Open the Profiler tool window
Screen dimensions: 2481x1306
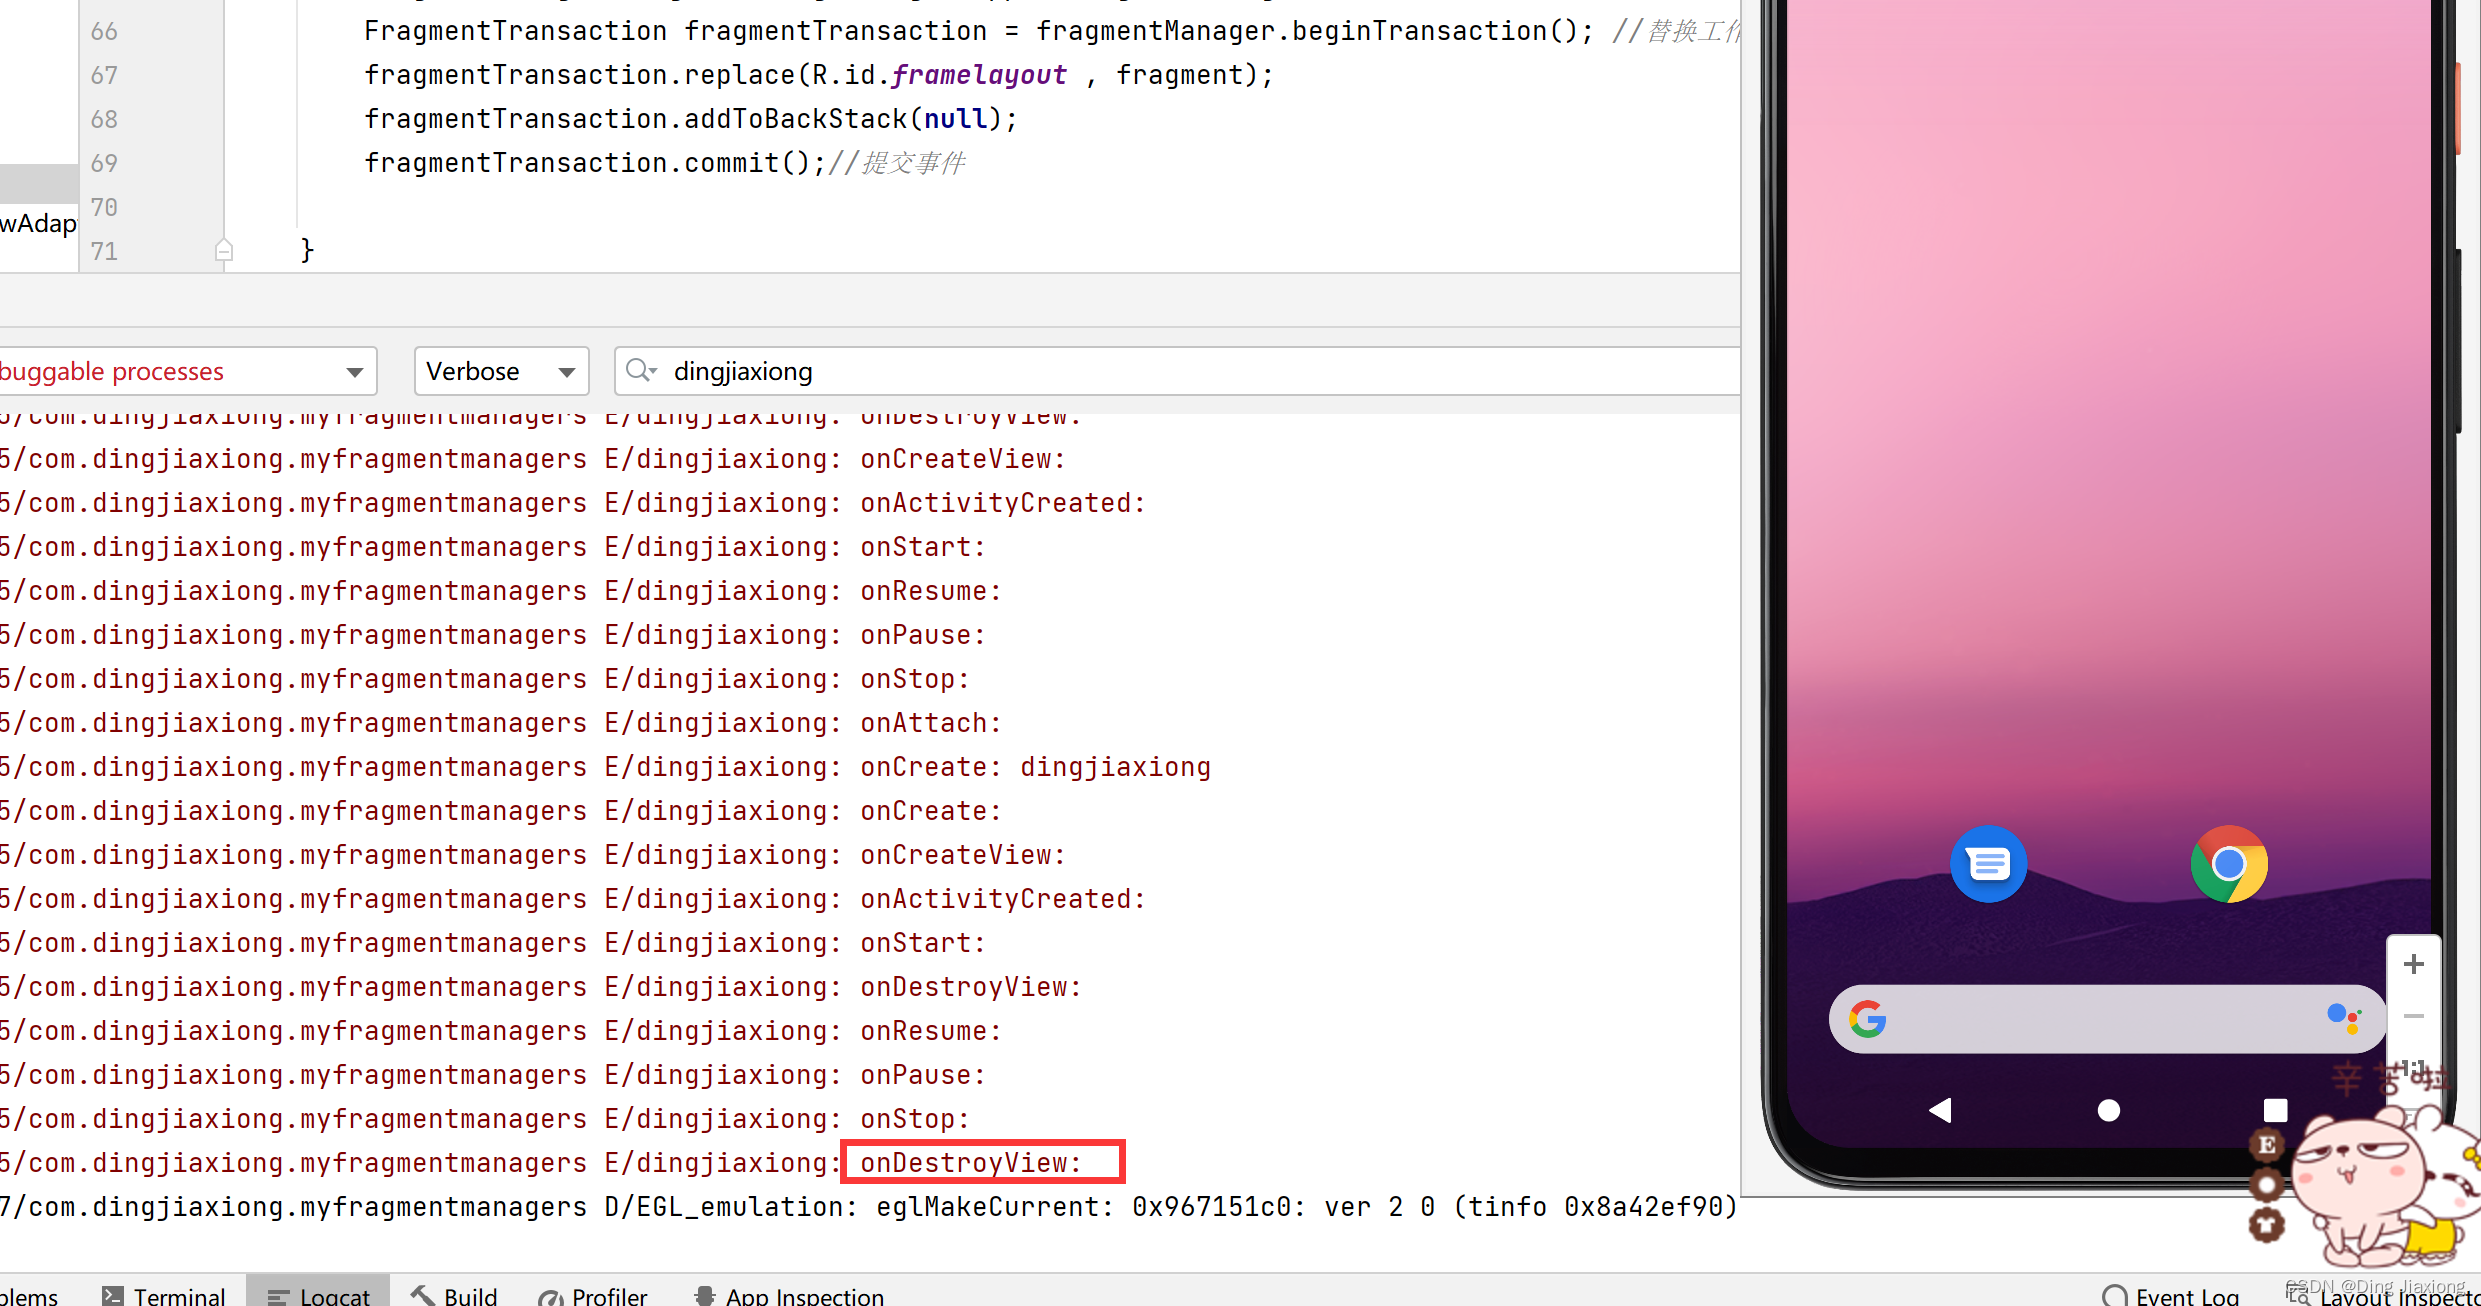(593, 1296)
